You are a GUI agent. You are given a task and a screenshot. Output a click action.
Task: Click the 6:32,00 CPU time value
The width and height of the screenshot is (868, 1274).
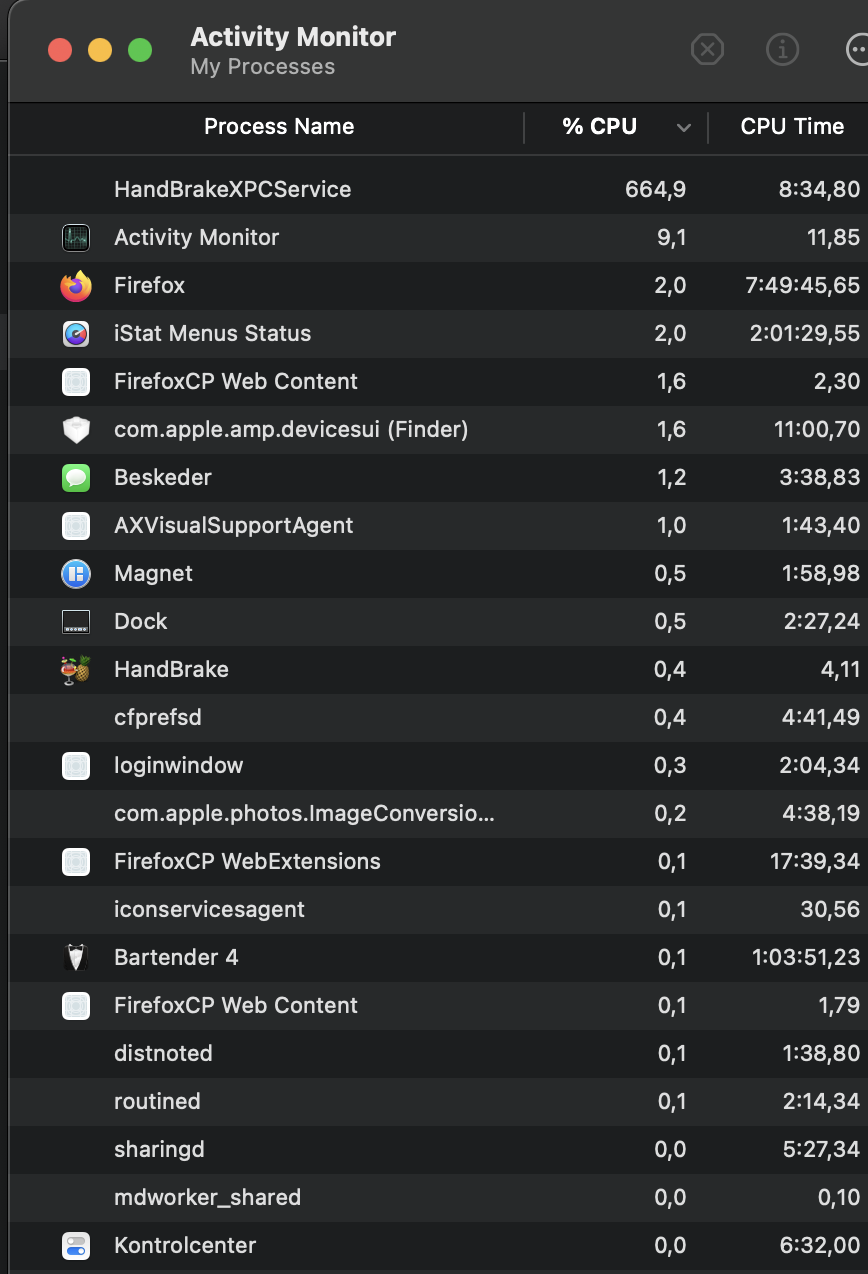820,1245
